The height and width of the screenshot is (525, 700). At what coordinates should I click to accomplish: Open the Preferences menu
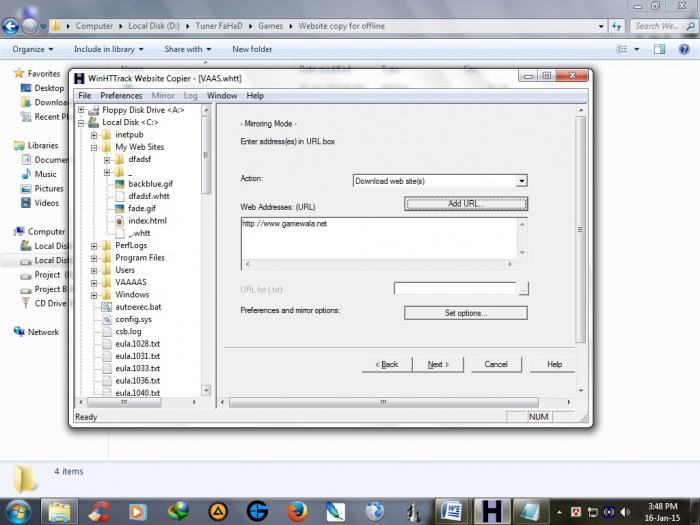coord(121,96)
